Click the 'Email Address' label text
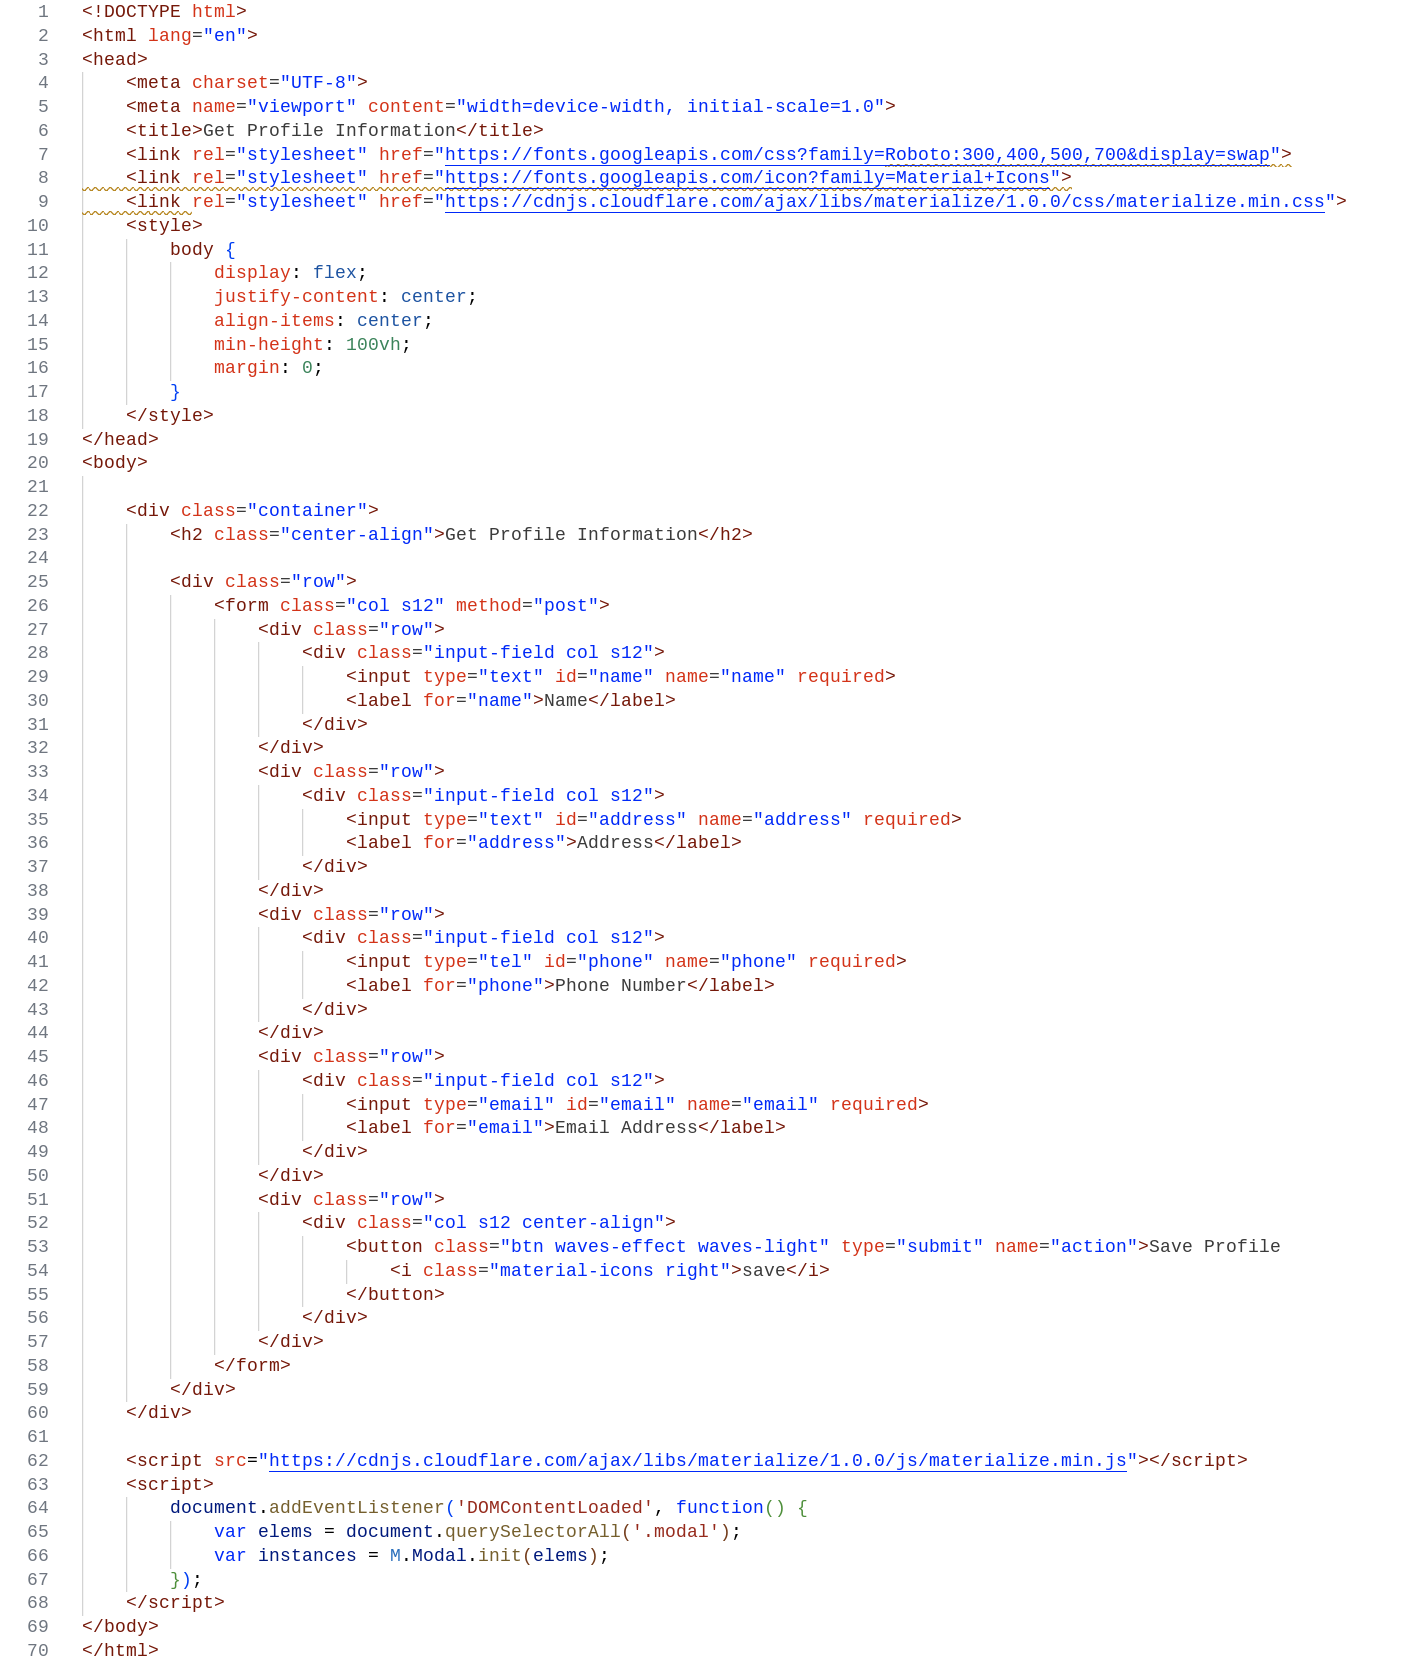The width and height of the screenshot is (1407, 1663). coord(625,1127)
